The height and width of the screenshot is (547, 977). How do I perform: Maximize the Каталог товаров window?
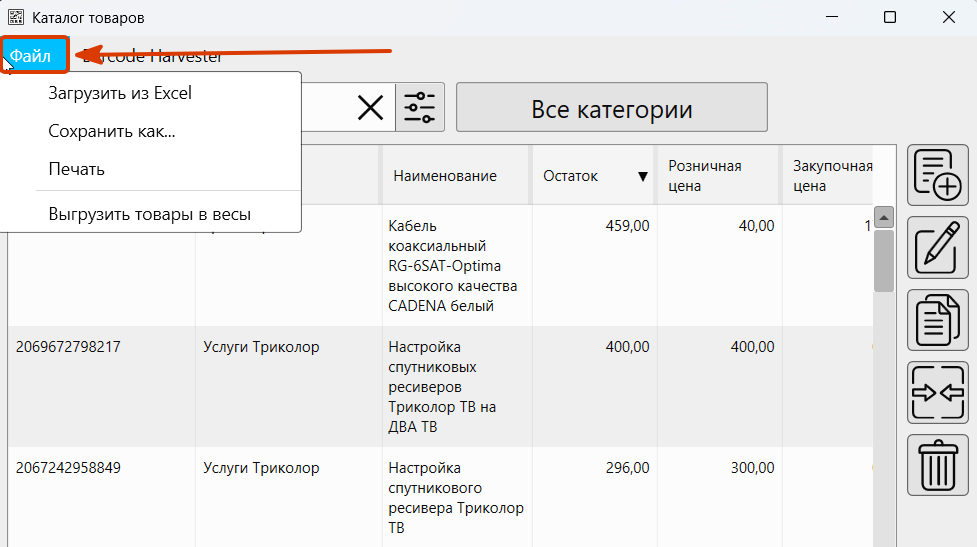[890, 17]
